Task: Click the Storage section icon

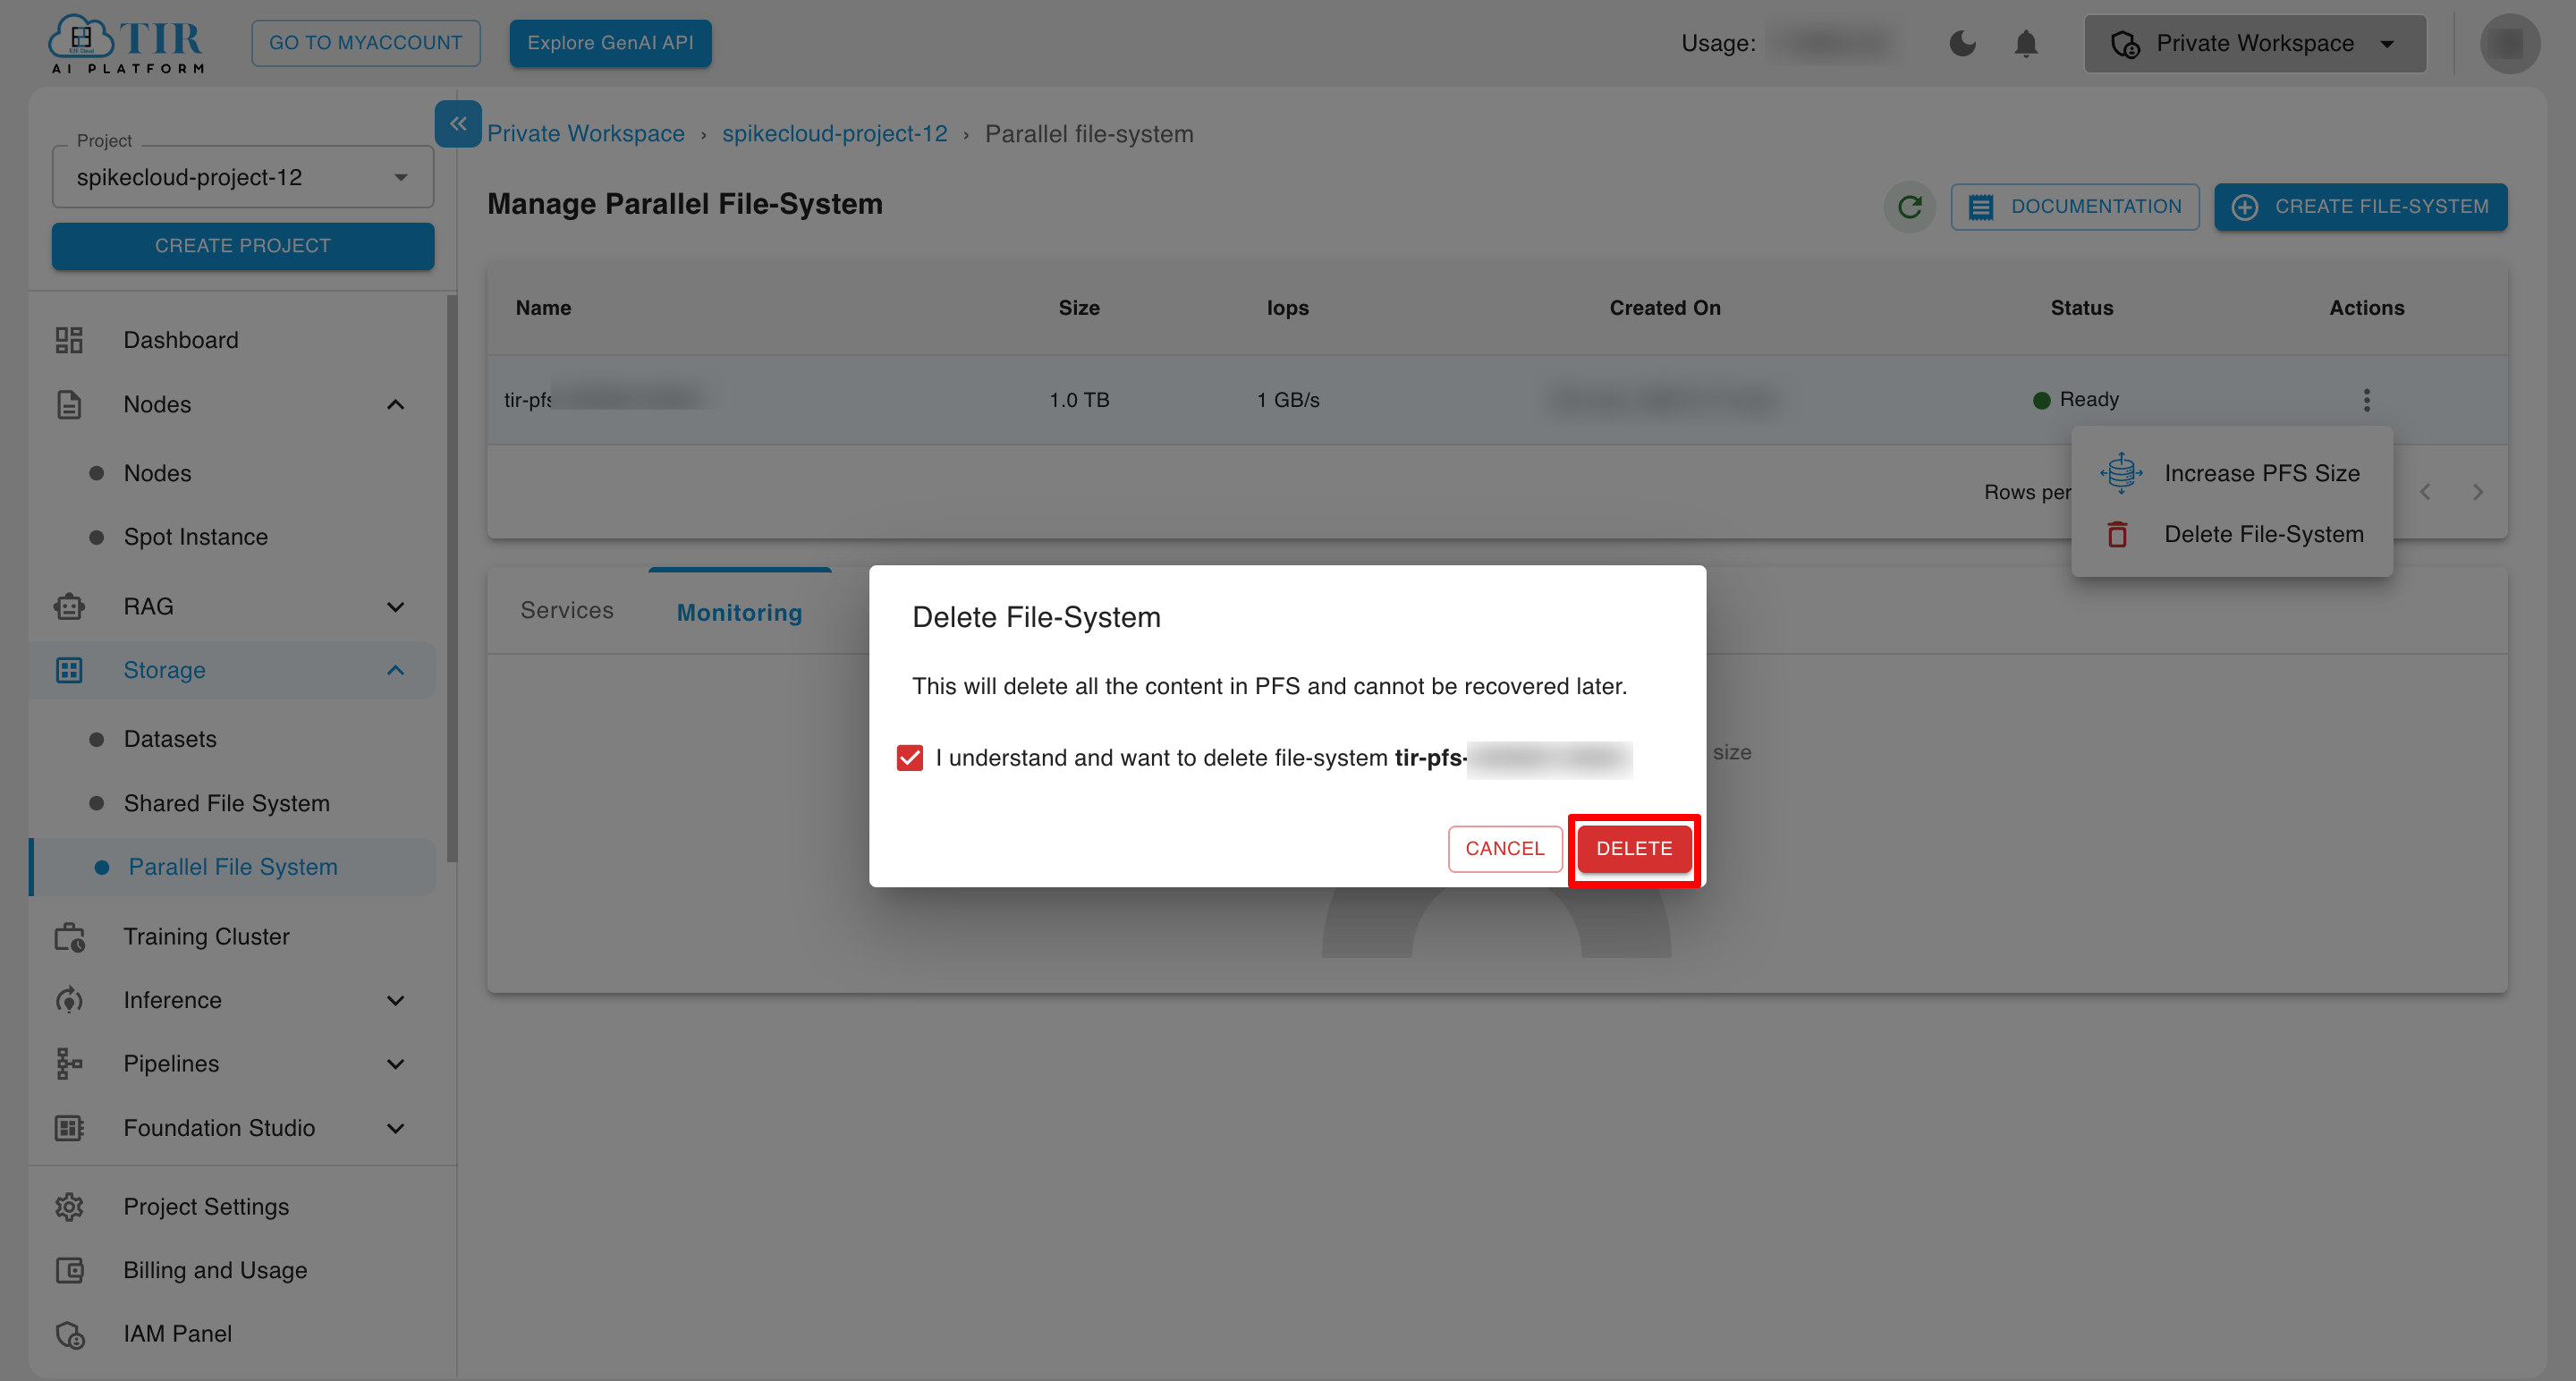Action: (x=68, y=670)
